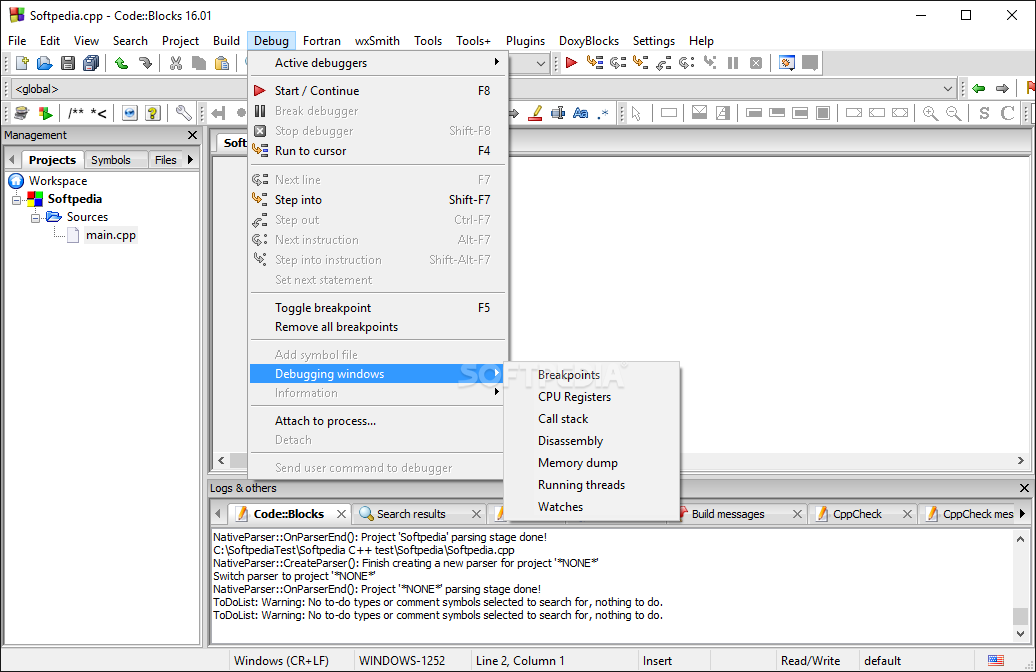This screenshot has height=672, width=1036.
Task: Click the WINDOWS-1252 encoding status bar field
Action: [x=404, y=660]
